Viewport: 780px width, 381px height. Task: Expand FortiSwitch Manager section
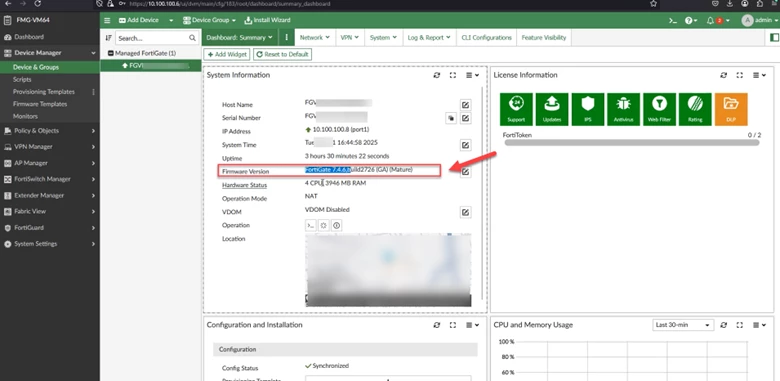[50, 179]
